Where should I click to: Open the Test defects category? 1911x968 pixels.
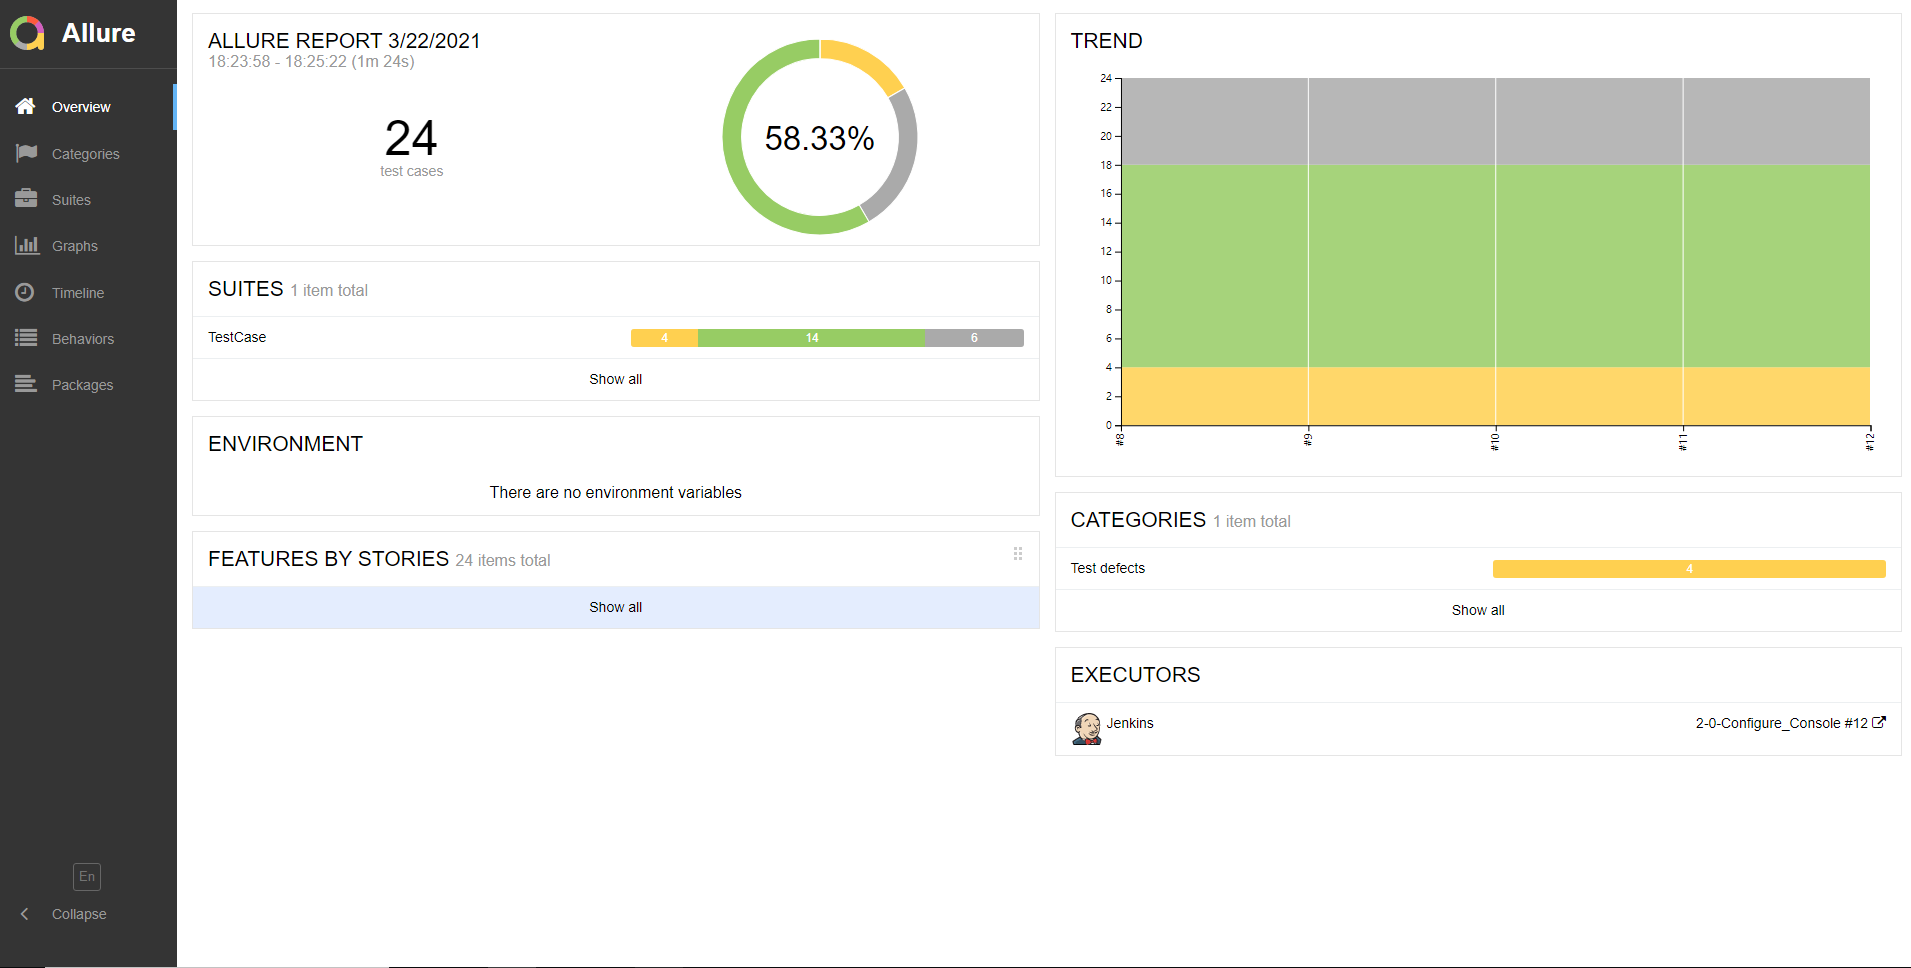tap(1107, 567)
